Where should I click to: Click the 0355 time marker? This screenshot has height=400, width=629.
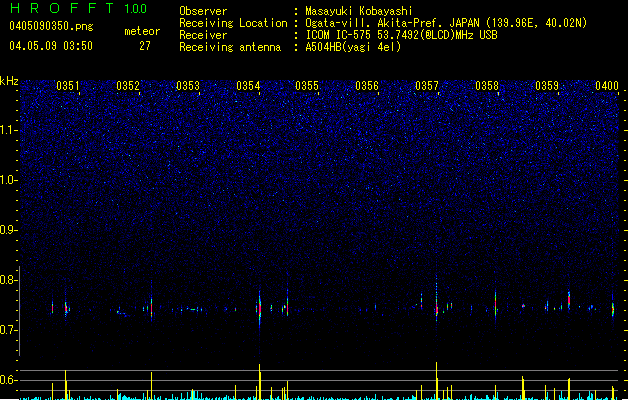click(307, 85)
